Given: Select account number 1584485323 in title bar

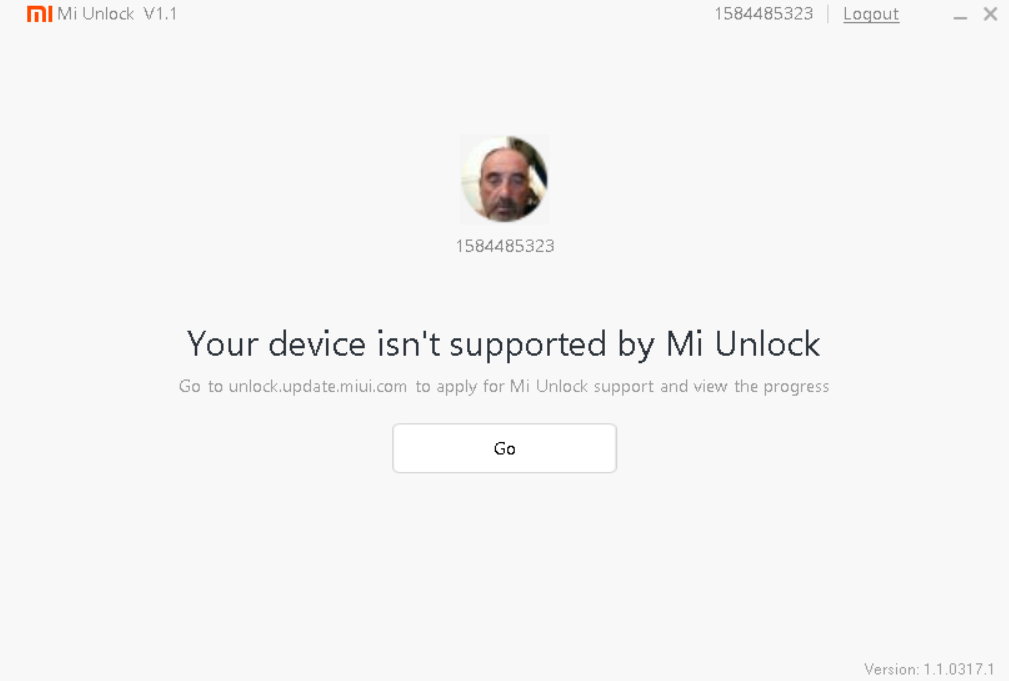Looking at the screenshot, I should click(x=763, y=14).
